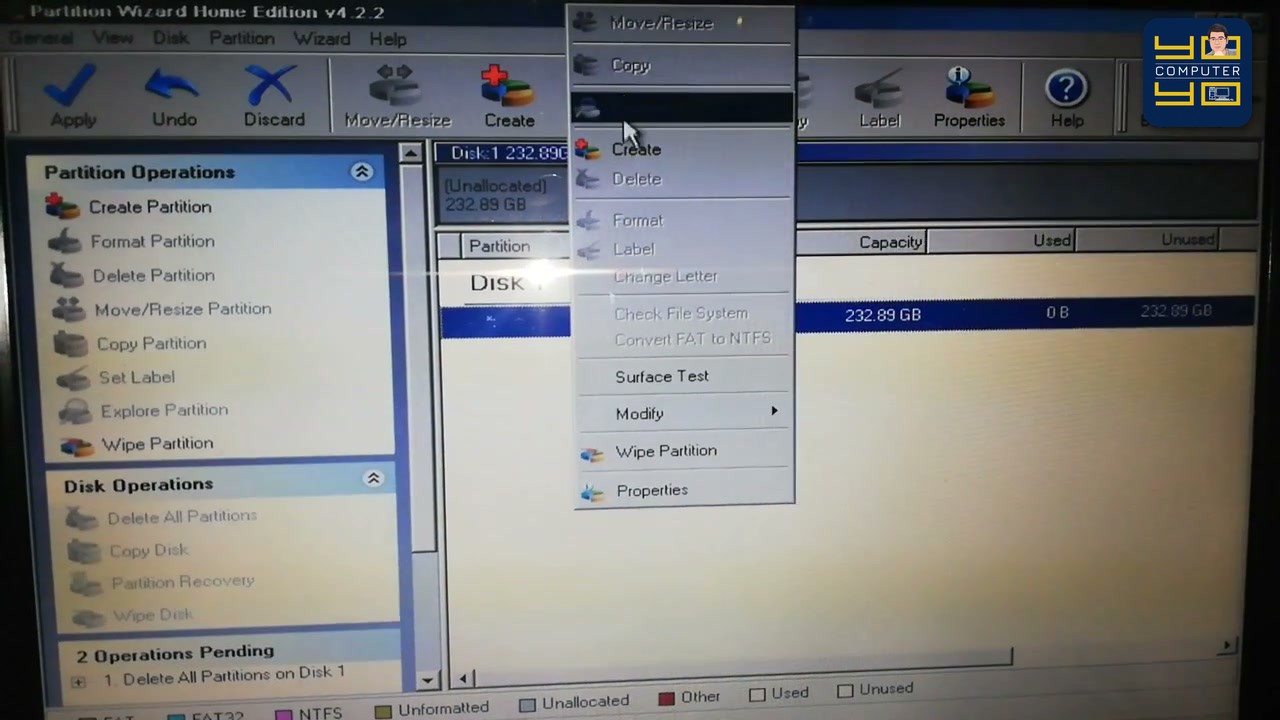Open the Properties toolbar icon
The width and height of the screenshot is (1280, 720).
(x=969, y=98)
